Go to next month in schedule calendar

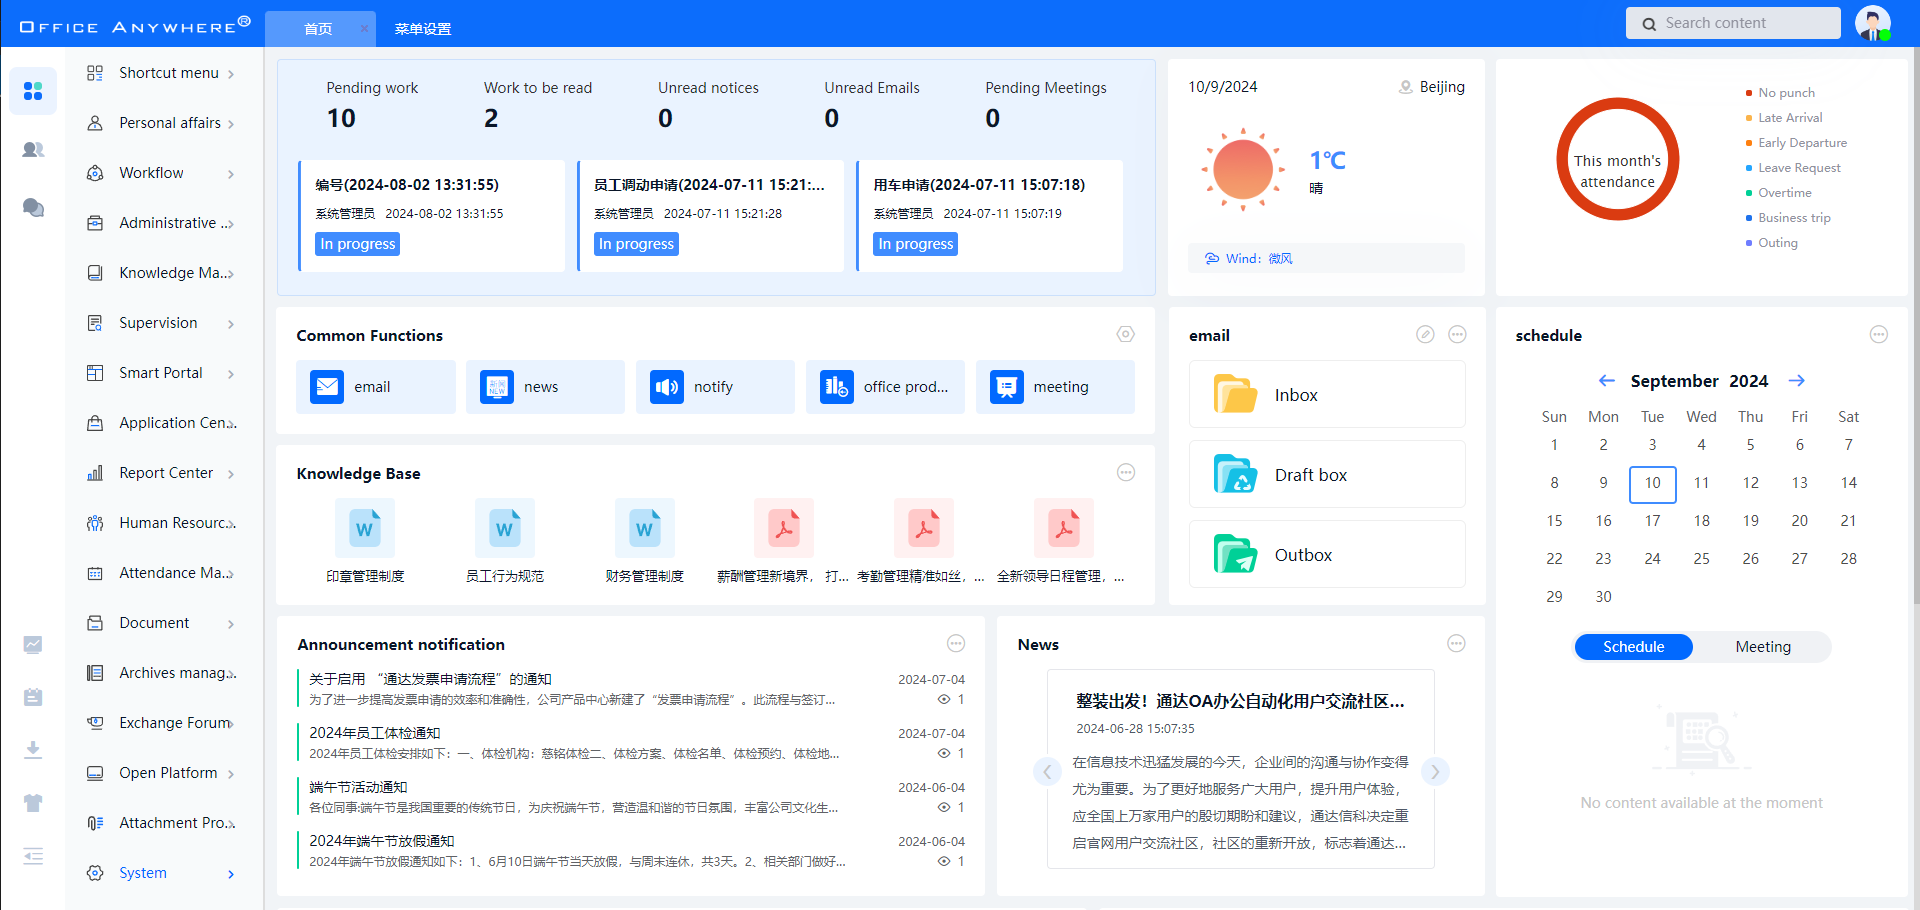click(x=1796, y=381)
